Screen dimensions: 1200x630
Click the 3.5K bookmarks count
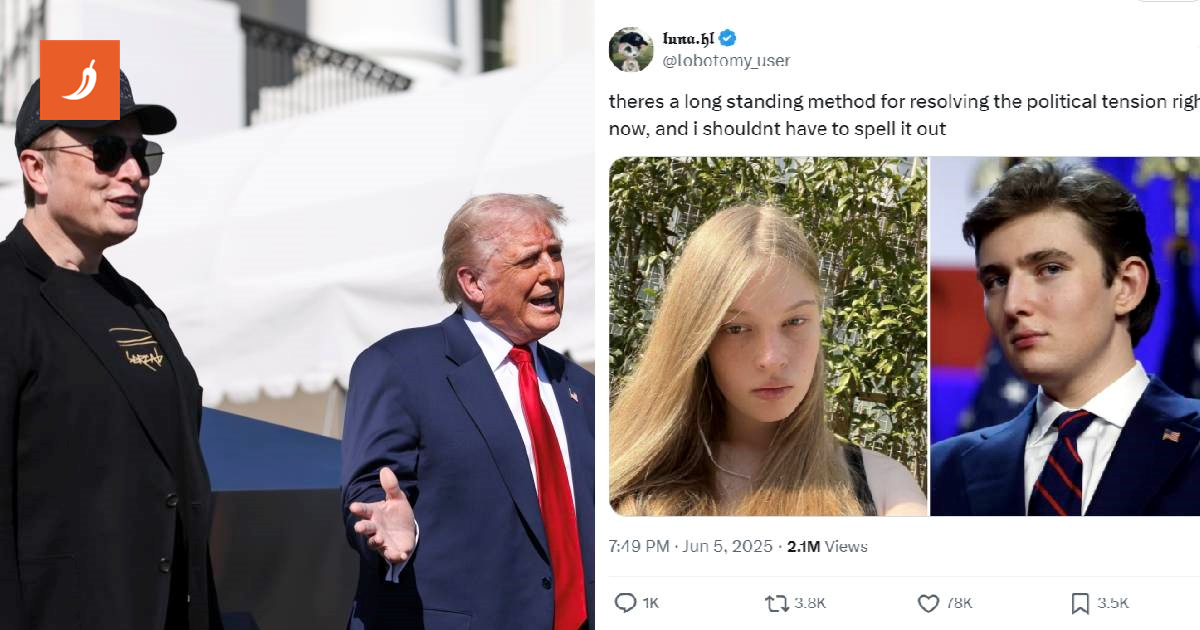[1113, 603]
